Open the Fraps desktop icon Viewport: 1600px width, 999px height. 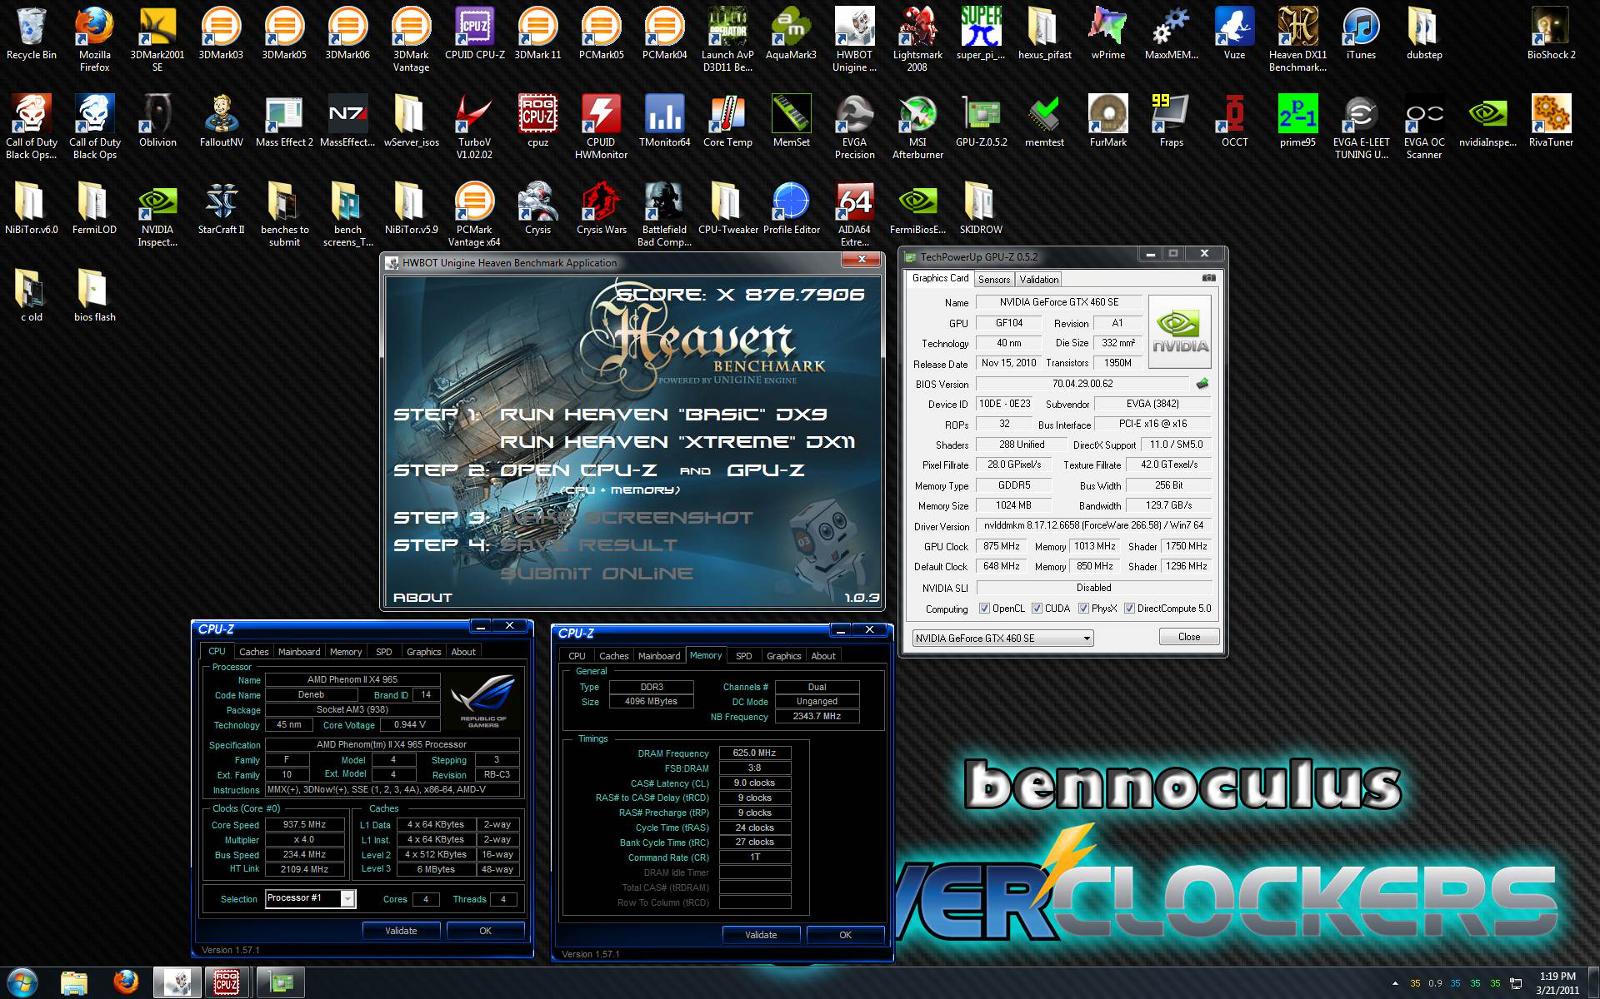tap(1171, 121)
